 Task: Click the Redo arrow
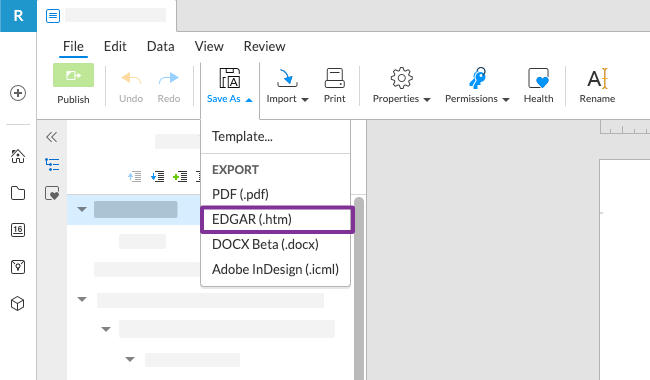point(169,78)
